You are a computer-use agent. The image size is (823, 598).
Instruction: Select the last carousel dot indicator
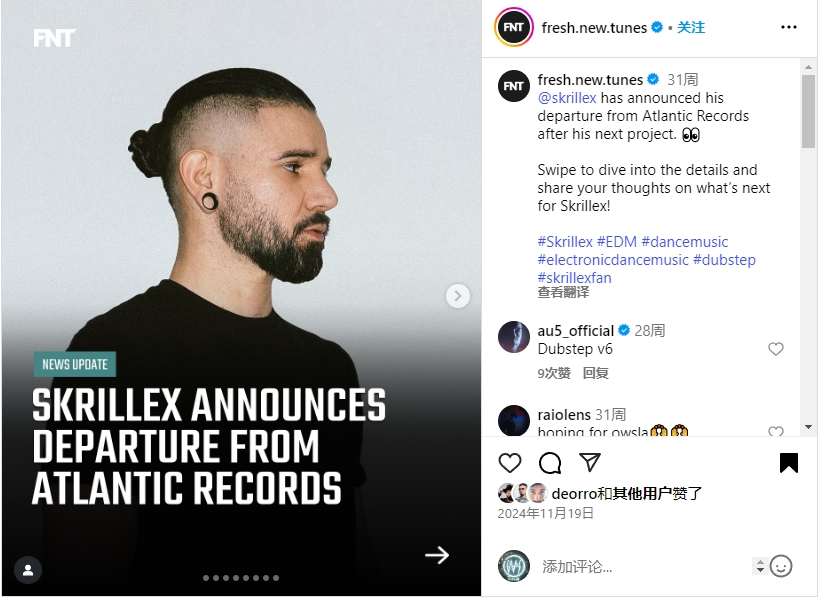tap(276, 578)
